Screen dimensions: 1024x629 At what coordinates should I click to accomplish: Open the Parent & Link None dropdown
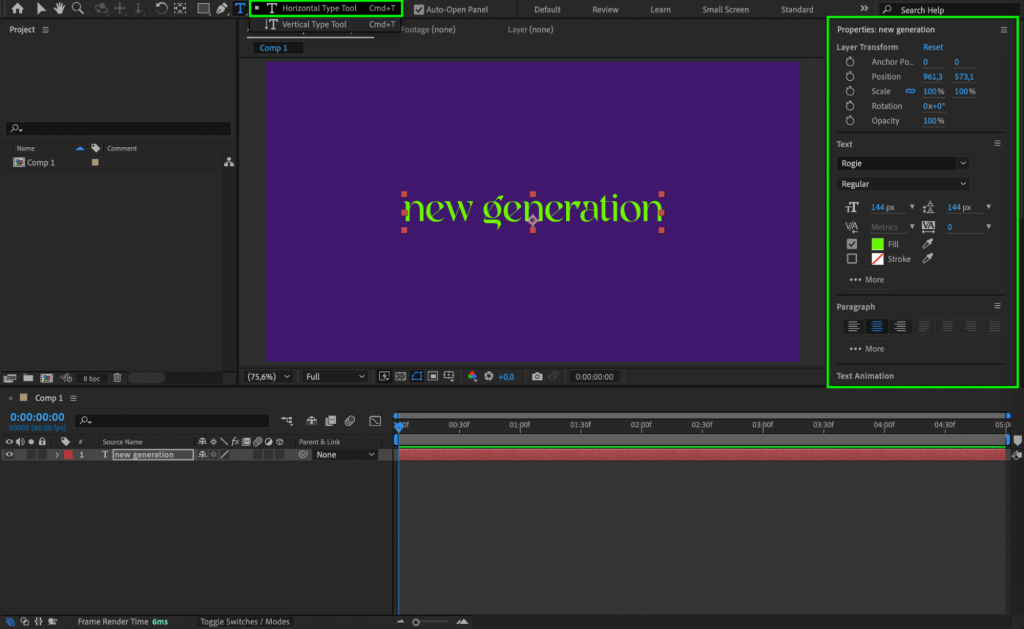[345, 454]
